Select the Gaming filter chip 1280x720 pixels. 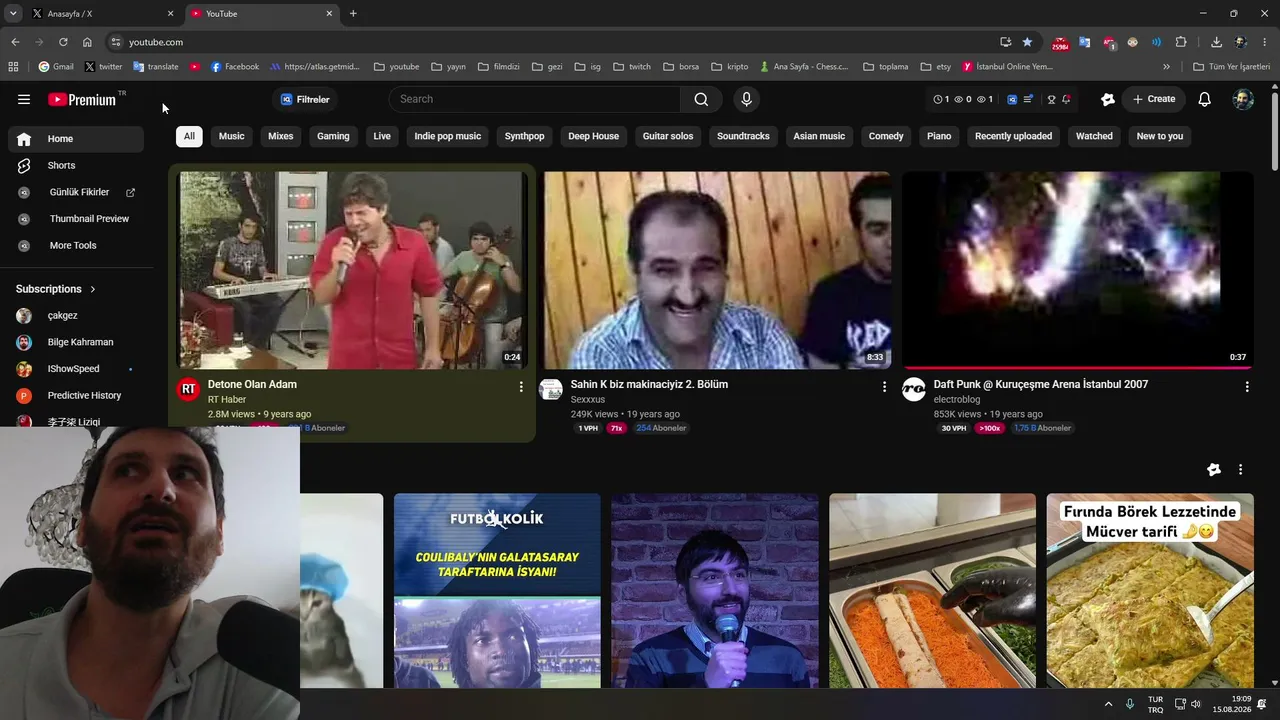(x=333, y=136)
